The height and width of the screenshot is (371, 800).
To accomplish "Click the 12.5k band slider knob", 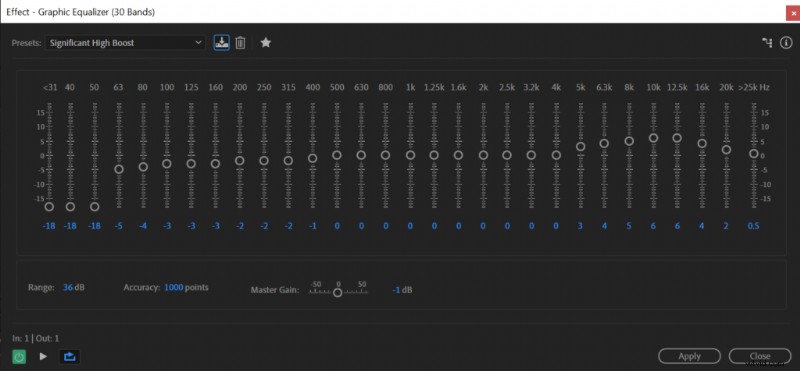I will tap(677, 138).
